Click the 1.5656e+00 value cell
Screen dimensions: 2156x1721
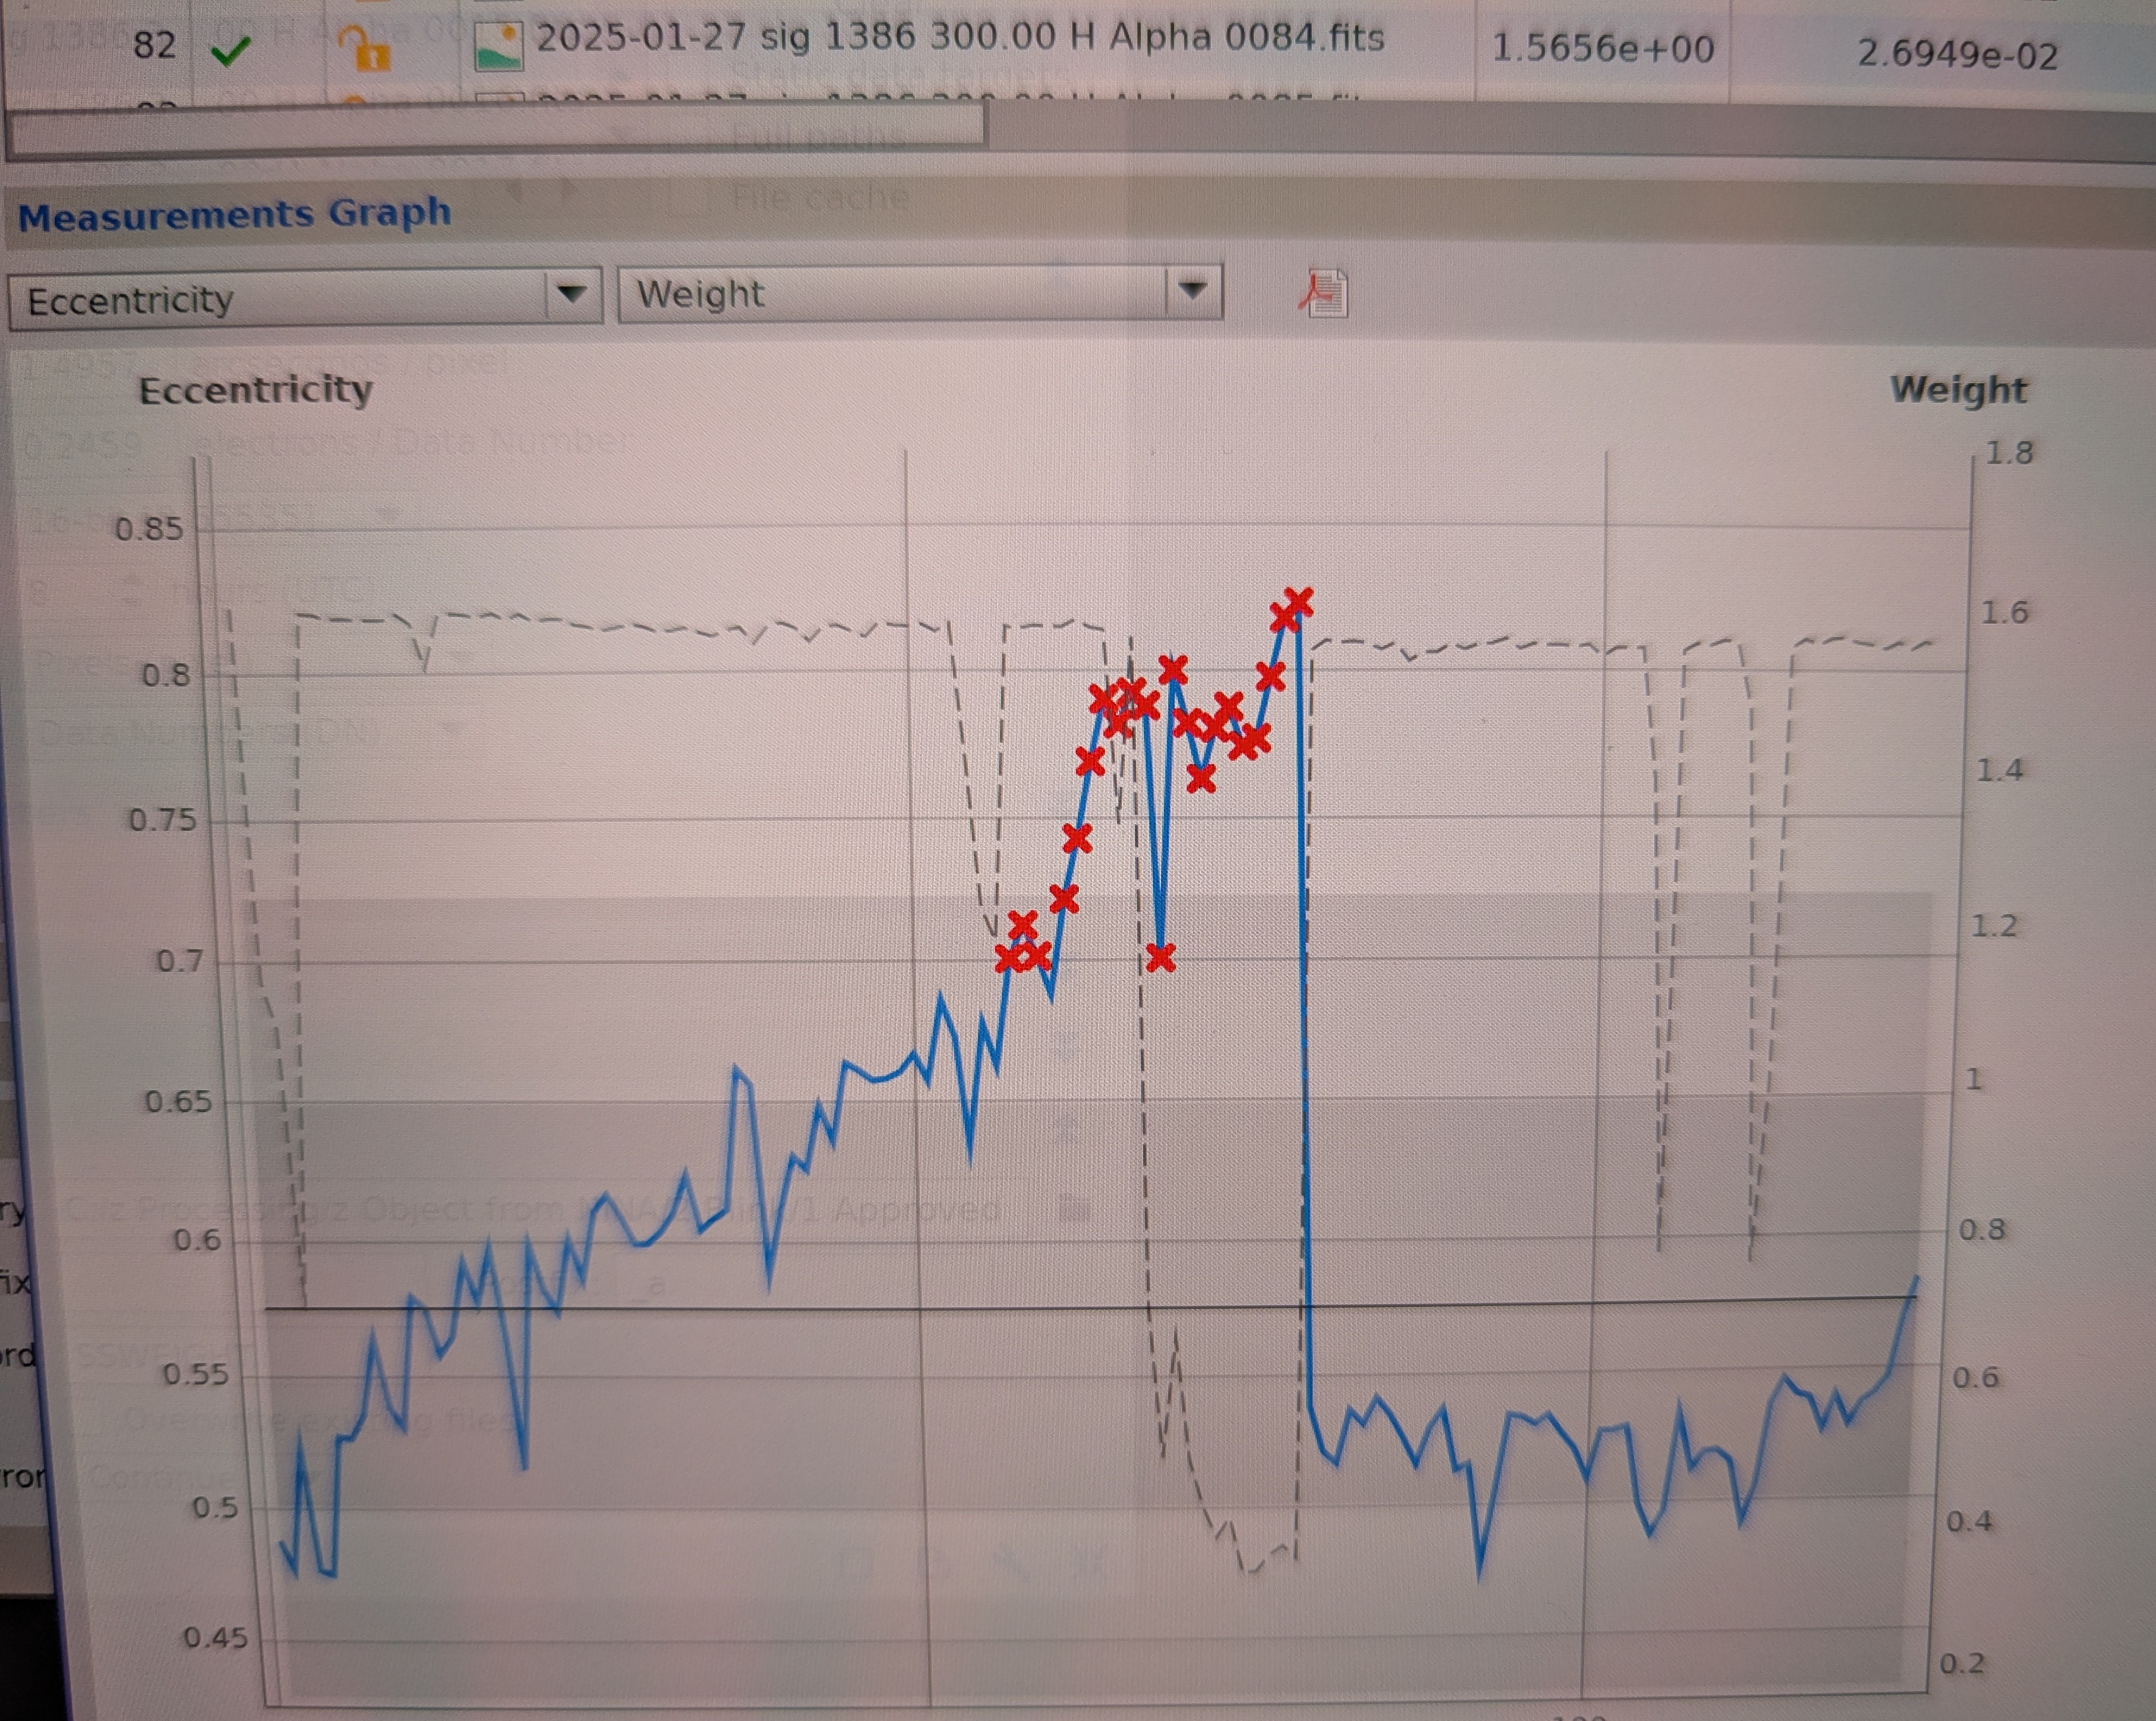coord(1603,48)
